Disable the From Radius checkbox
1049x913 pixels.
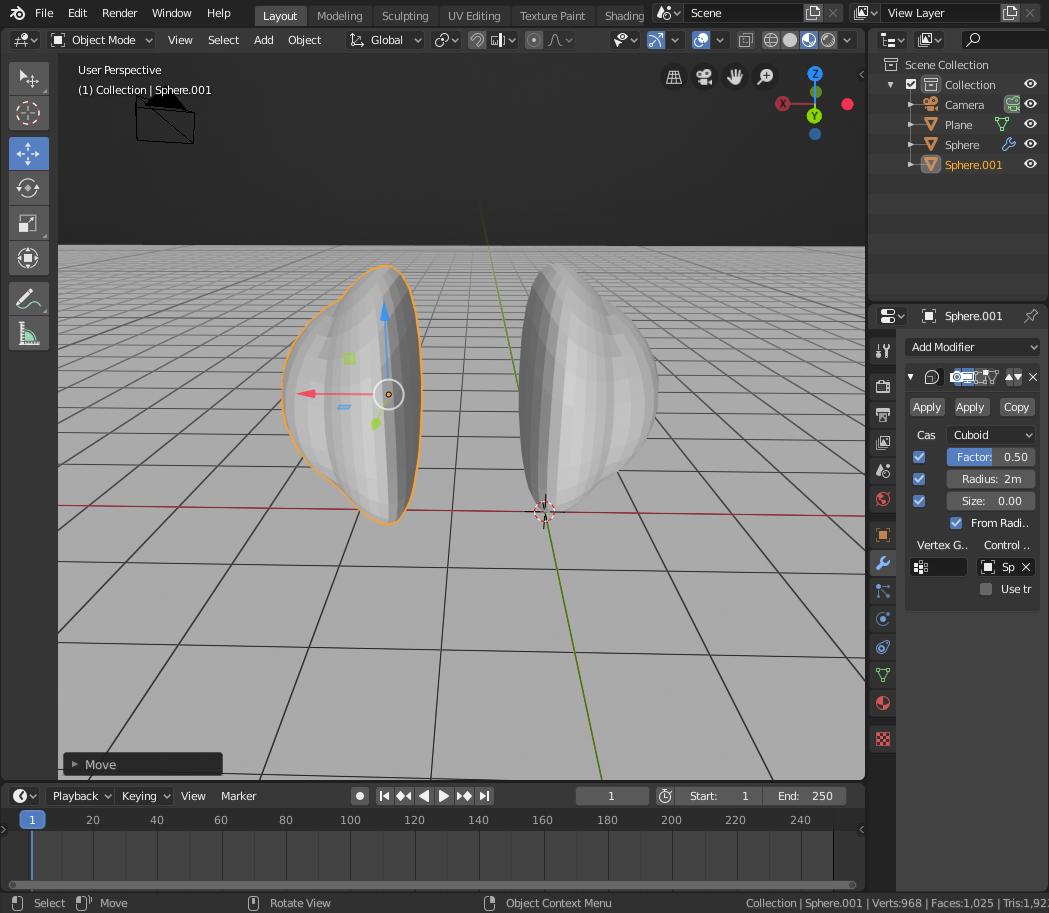(956, 523)
